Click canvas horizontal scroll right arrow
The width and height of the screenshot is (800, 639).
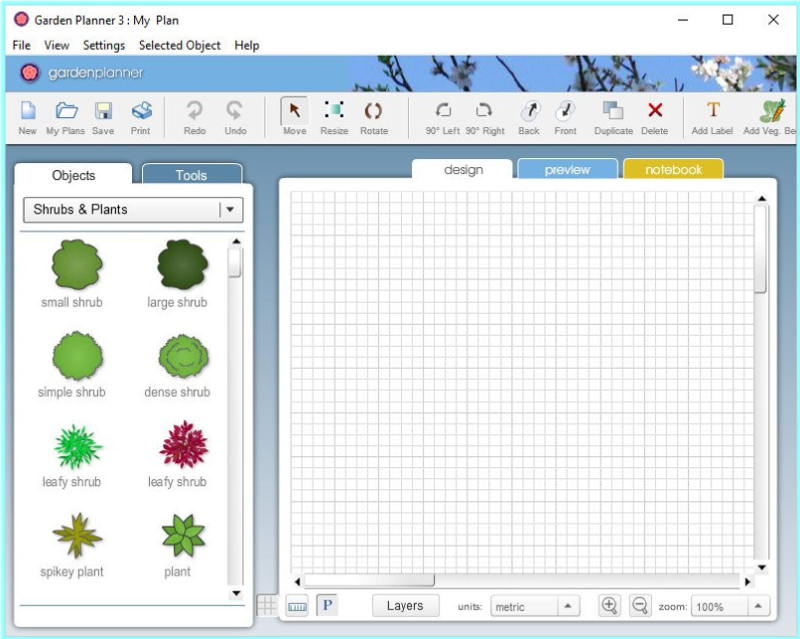[747, 581]
